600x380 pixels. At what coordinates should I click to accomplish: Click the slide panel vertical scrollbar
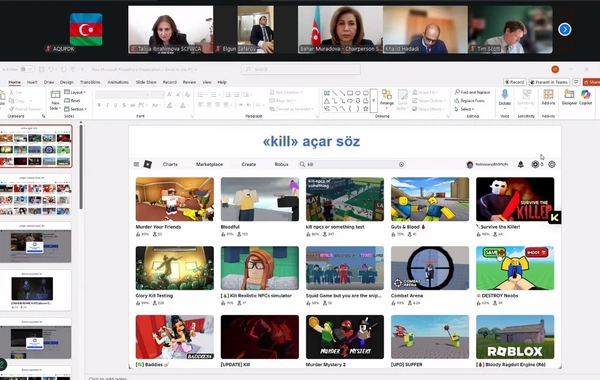tap(81, 166)
